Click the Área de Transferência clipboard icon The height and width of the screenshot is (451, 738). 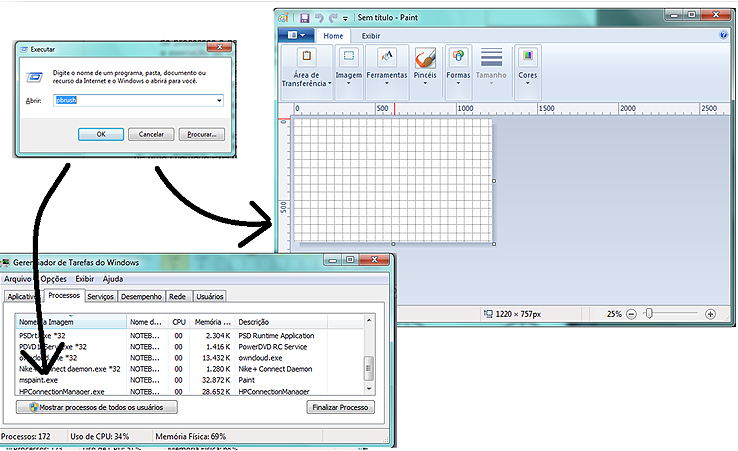point(307,58)
